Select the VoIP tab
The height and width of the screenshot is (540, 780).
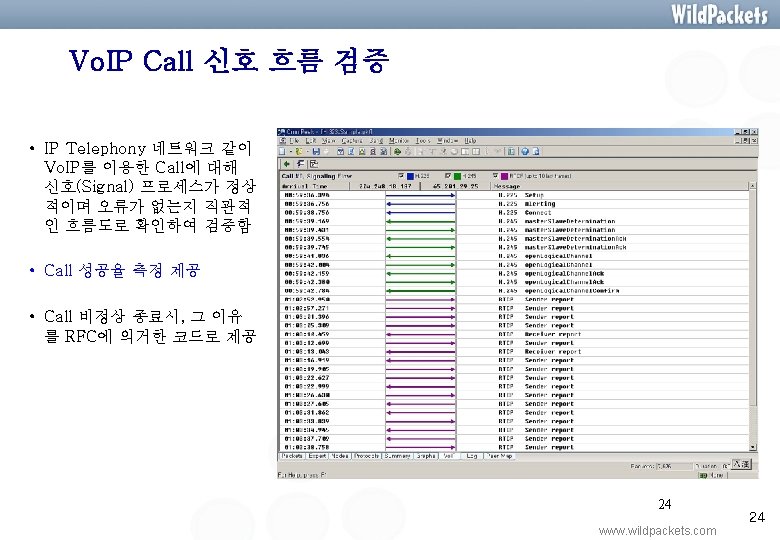click(x=449, y=456)
